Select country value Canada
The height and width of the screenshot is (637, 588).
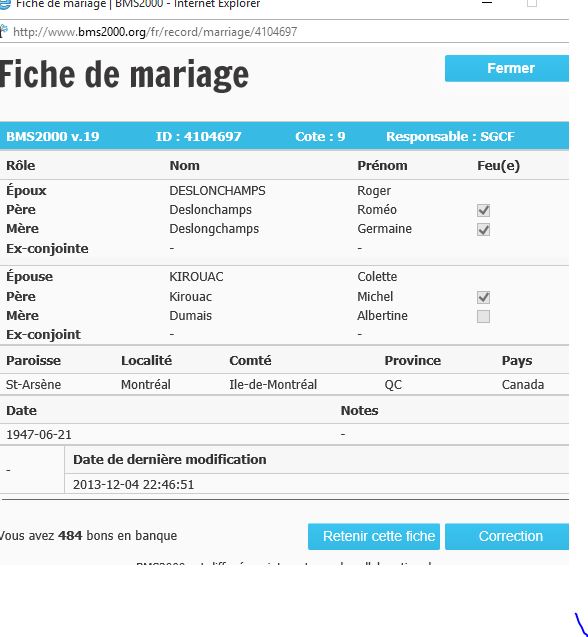pyautogui.click(x=523, y=385)
